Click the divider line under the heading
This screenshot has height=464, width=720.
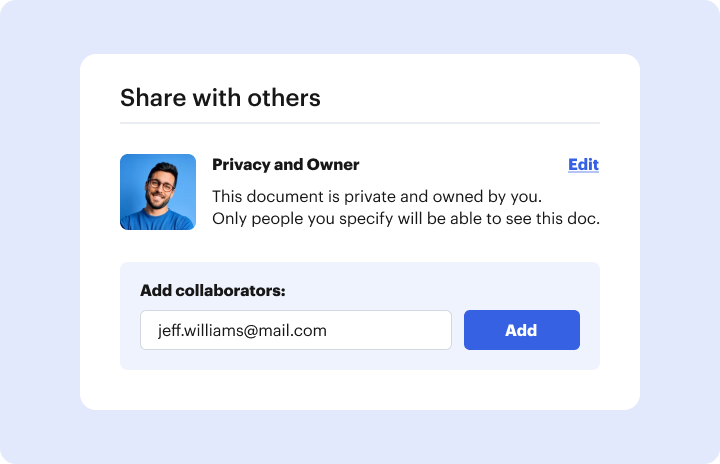tap(360, 123)
